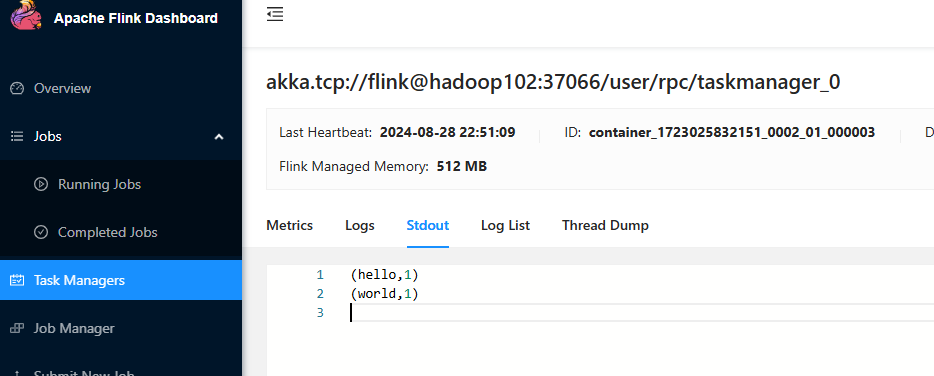934x376 pixels.
Task: Click the Running Jobs play-circle icon
Action: [41, 184]
